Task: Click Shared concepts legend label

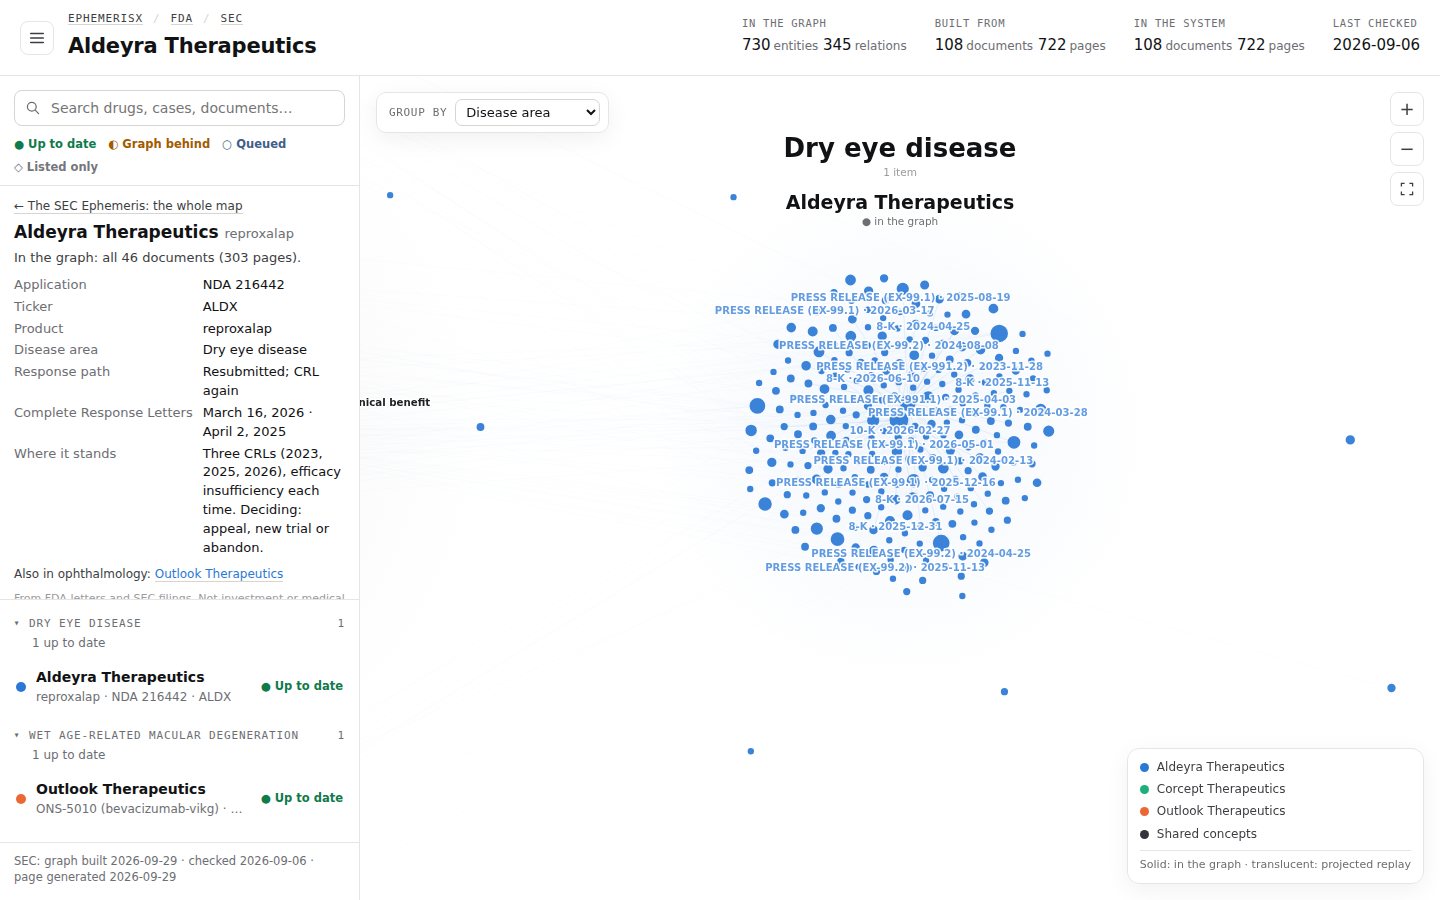Action: (1206, 834)
